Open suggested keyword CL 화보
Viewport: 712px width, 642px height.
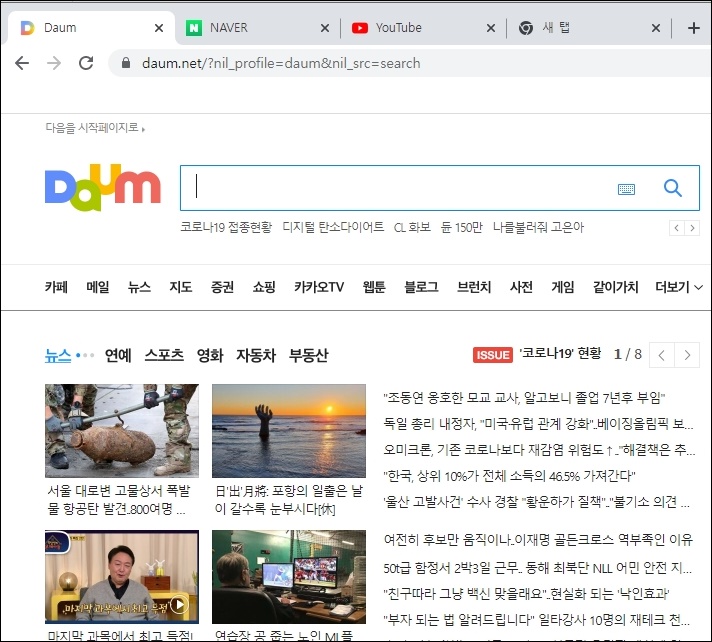pos(412,227)
